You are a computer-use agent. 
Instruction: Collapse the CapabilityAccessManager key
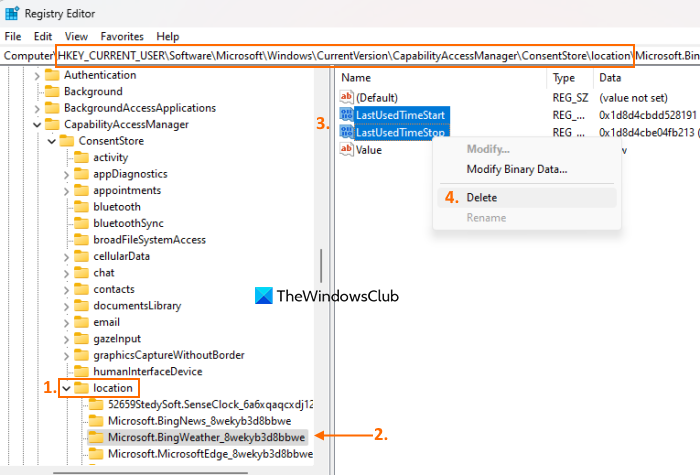click(37, 125)
